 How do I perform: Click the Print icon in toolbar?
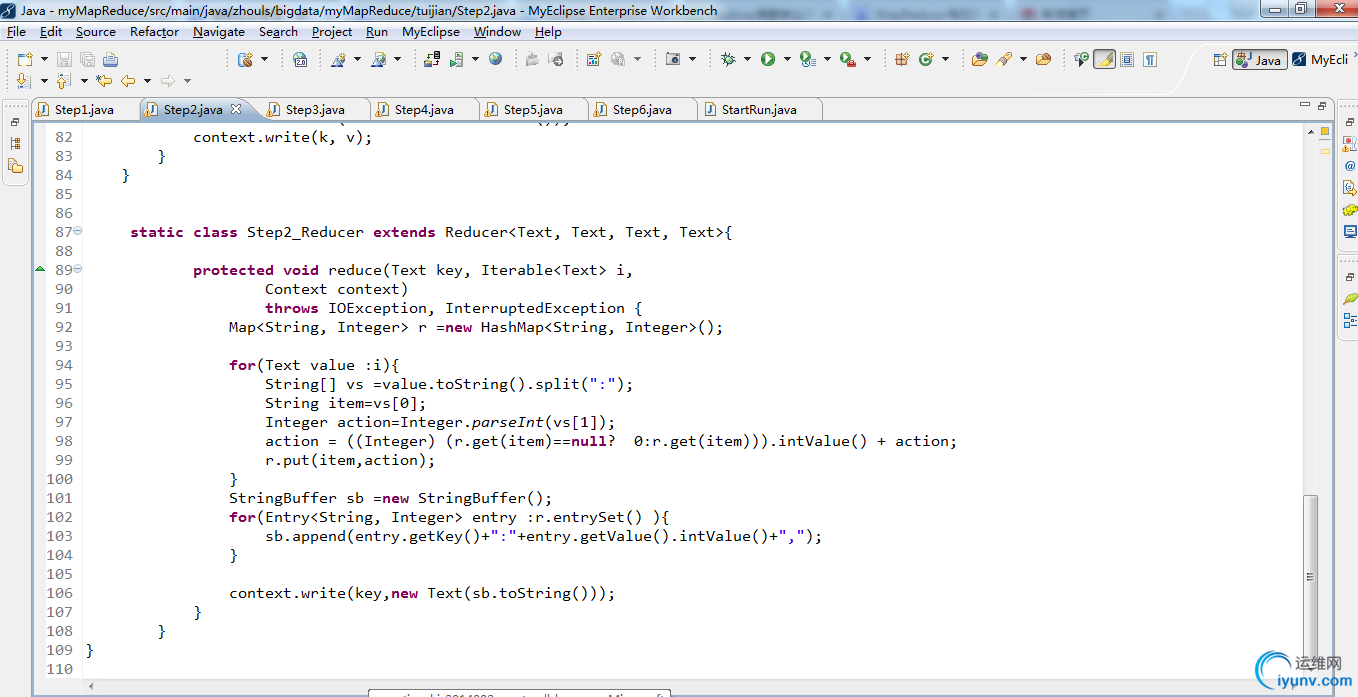[x=110, y=59]
